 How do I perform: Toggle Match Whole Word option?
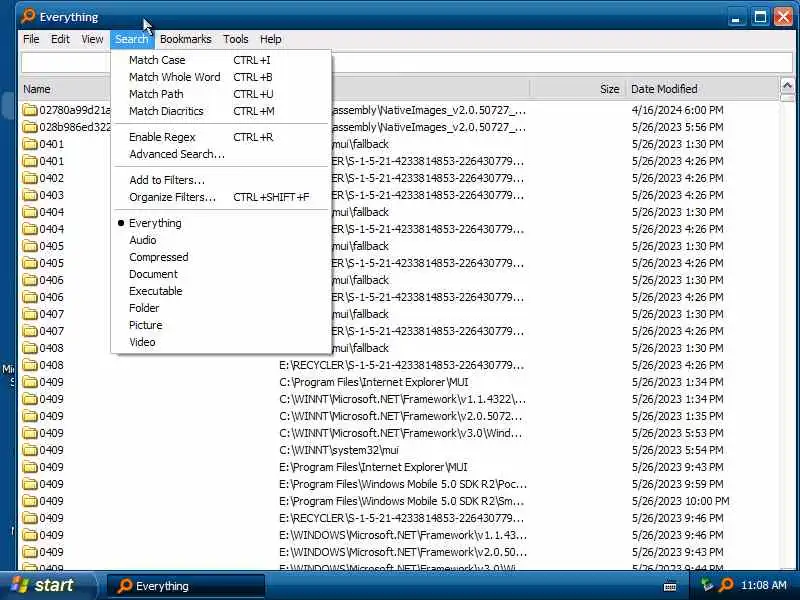pos(221,77)
